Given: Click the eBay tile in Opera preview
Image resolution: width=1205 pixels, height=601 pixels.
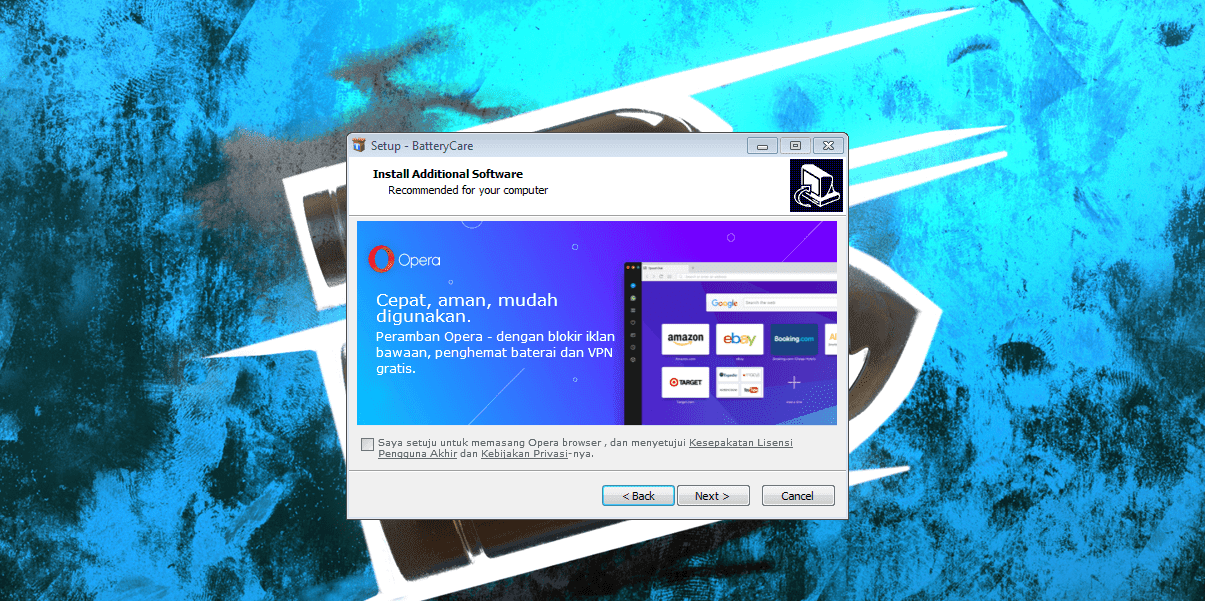Looking at the screenshot, I should (740, 339).
